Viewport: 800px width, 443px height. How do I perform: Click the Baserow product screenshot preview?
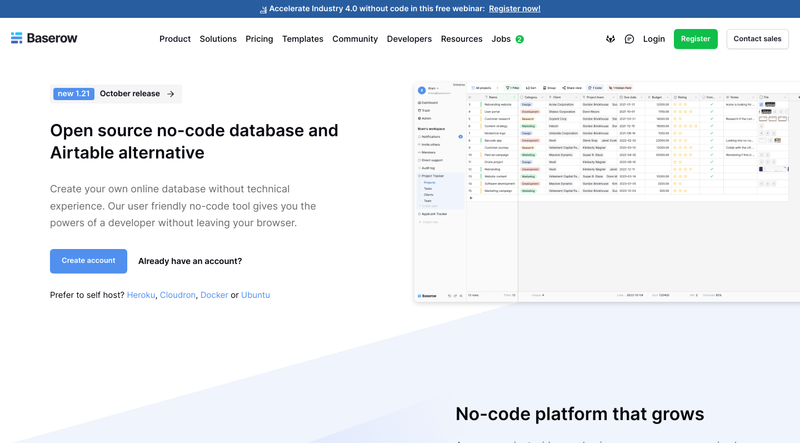pos(606,192)
